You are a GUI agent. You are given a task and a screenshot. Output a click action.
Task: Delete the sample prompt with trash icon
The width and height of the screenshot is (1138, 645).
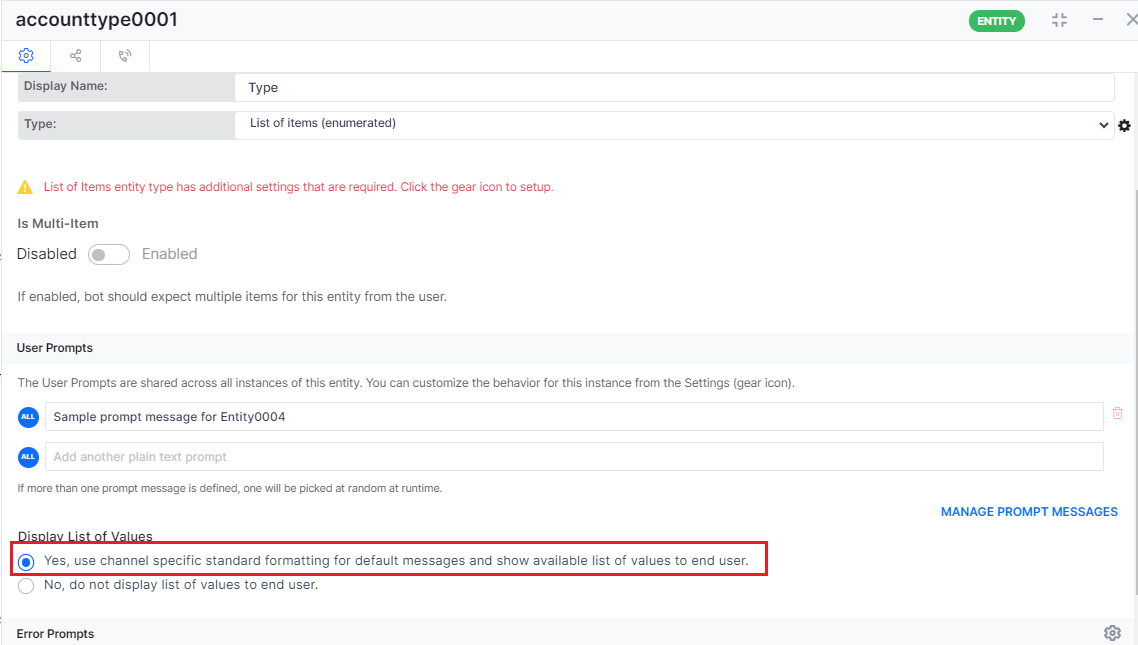point(1118,413)
